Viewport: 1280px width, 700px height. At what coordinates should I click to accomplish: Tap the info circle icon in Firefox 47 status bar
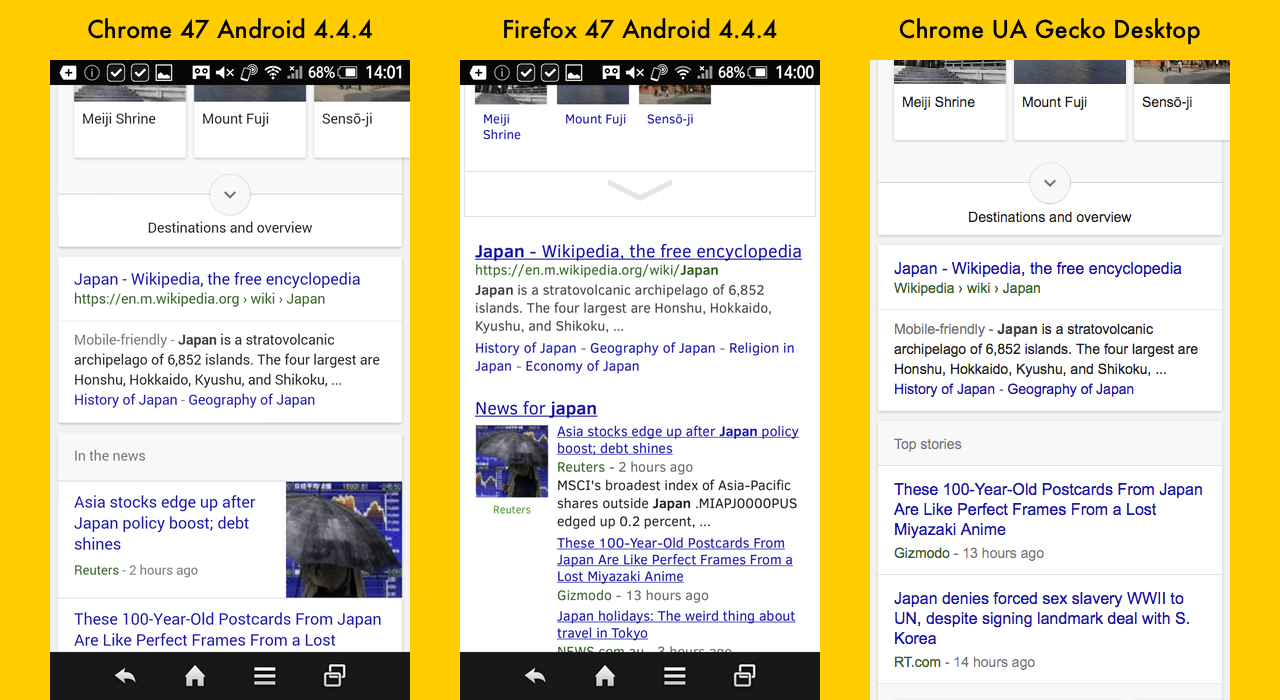click(x=502, y=72)
